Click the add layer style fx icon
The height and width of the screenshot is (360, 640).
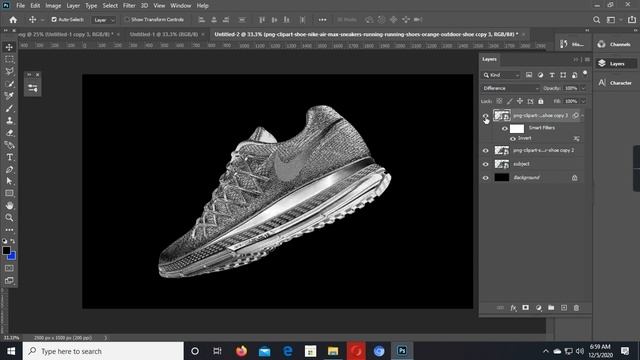[513, 308]
